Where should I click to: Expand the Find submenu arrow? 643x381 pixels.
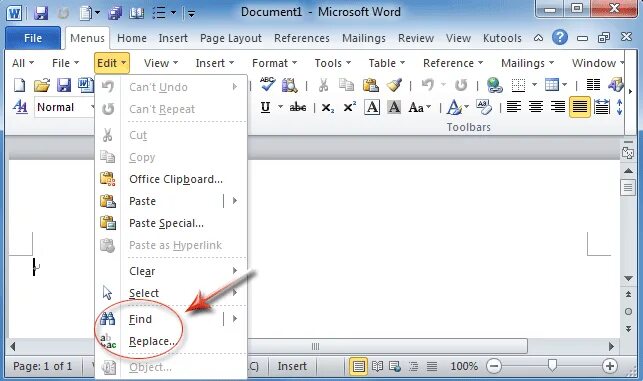(x=235, y=319)
